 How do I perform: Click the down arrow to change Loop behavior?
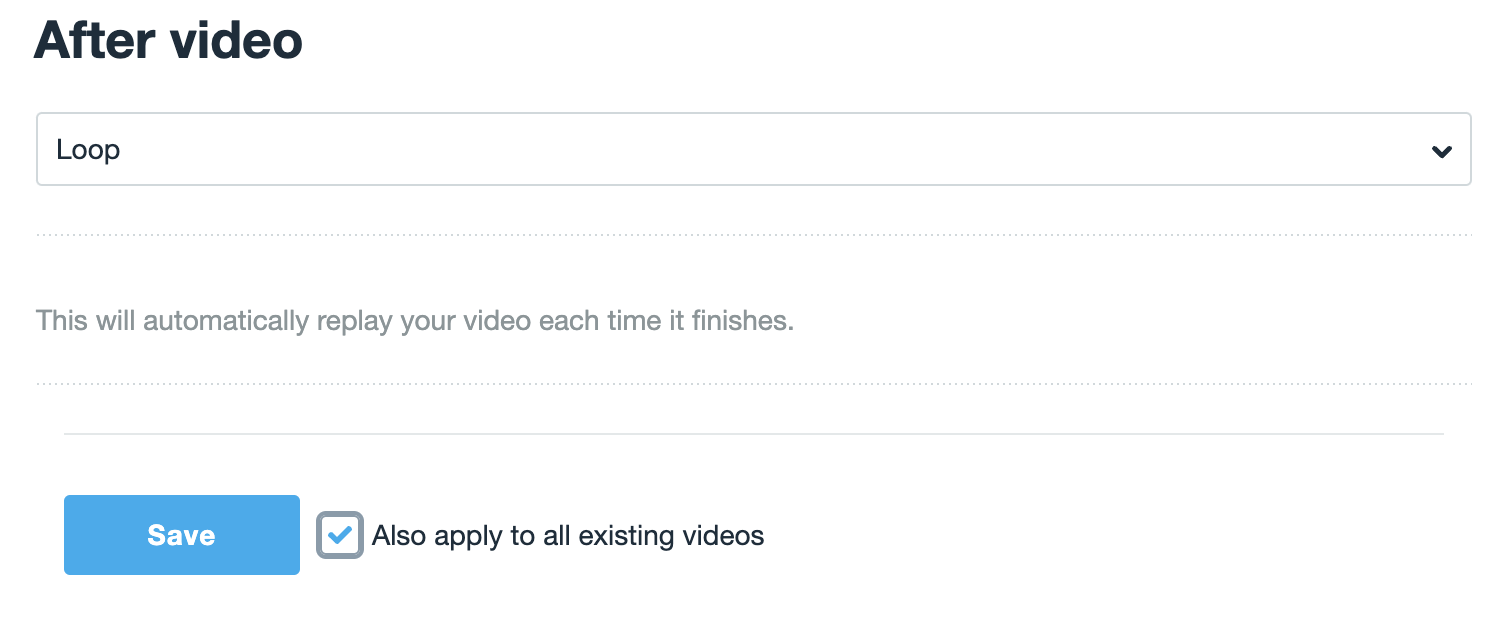1441,151
